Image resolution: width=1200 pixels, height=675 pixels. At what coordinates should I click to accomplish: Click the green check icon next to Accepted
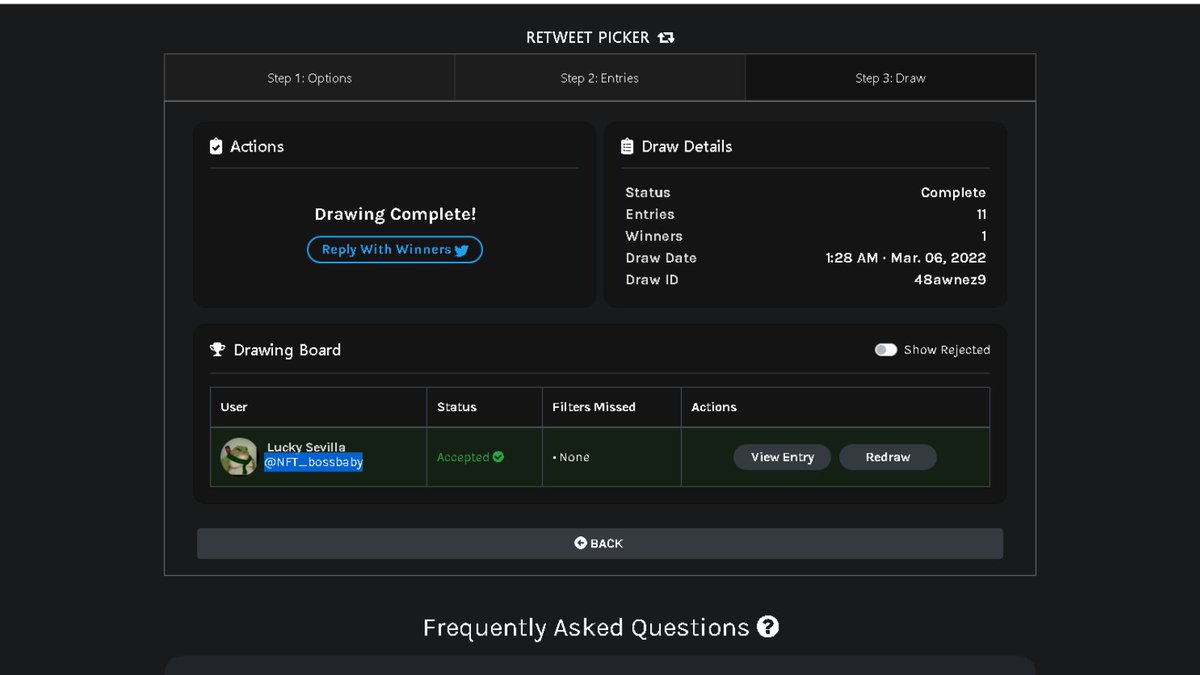click(498, 457)
